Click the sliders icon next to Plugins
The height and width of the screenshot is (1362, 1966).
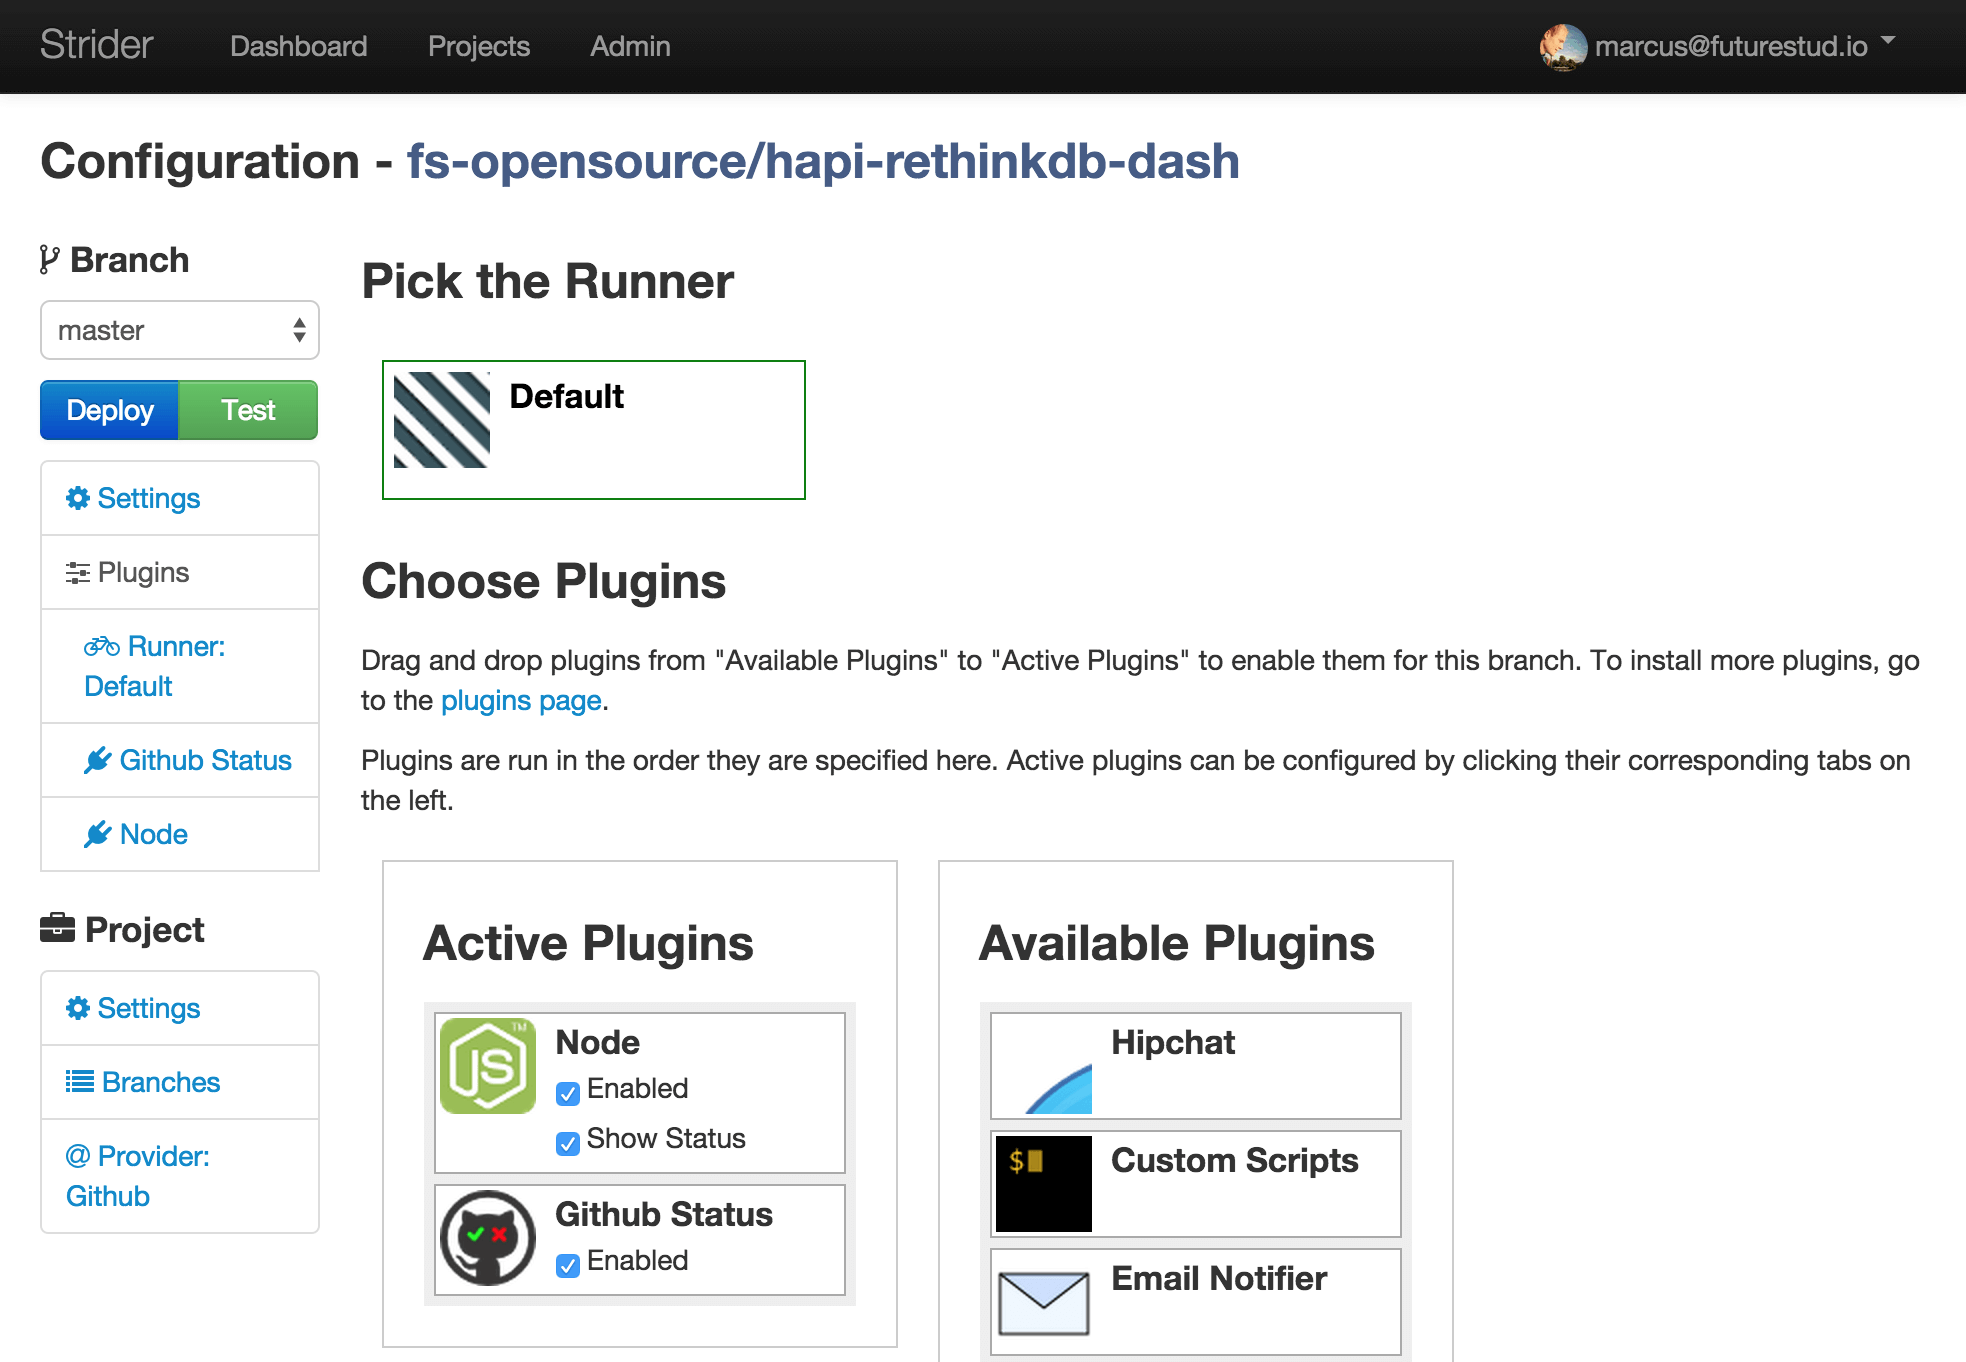77,573
